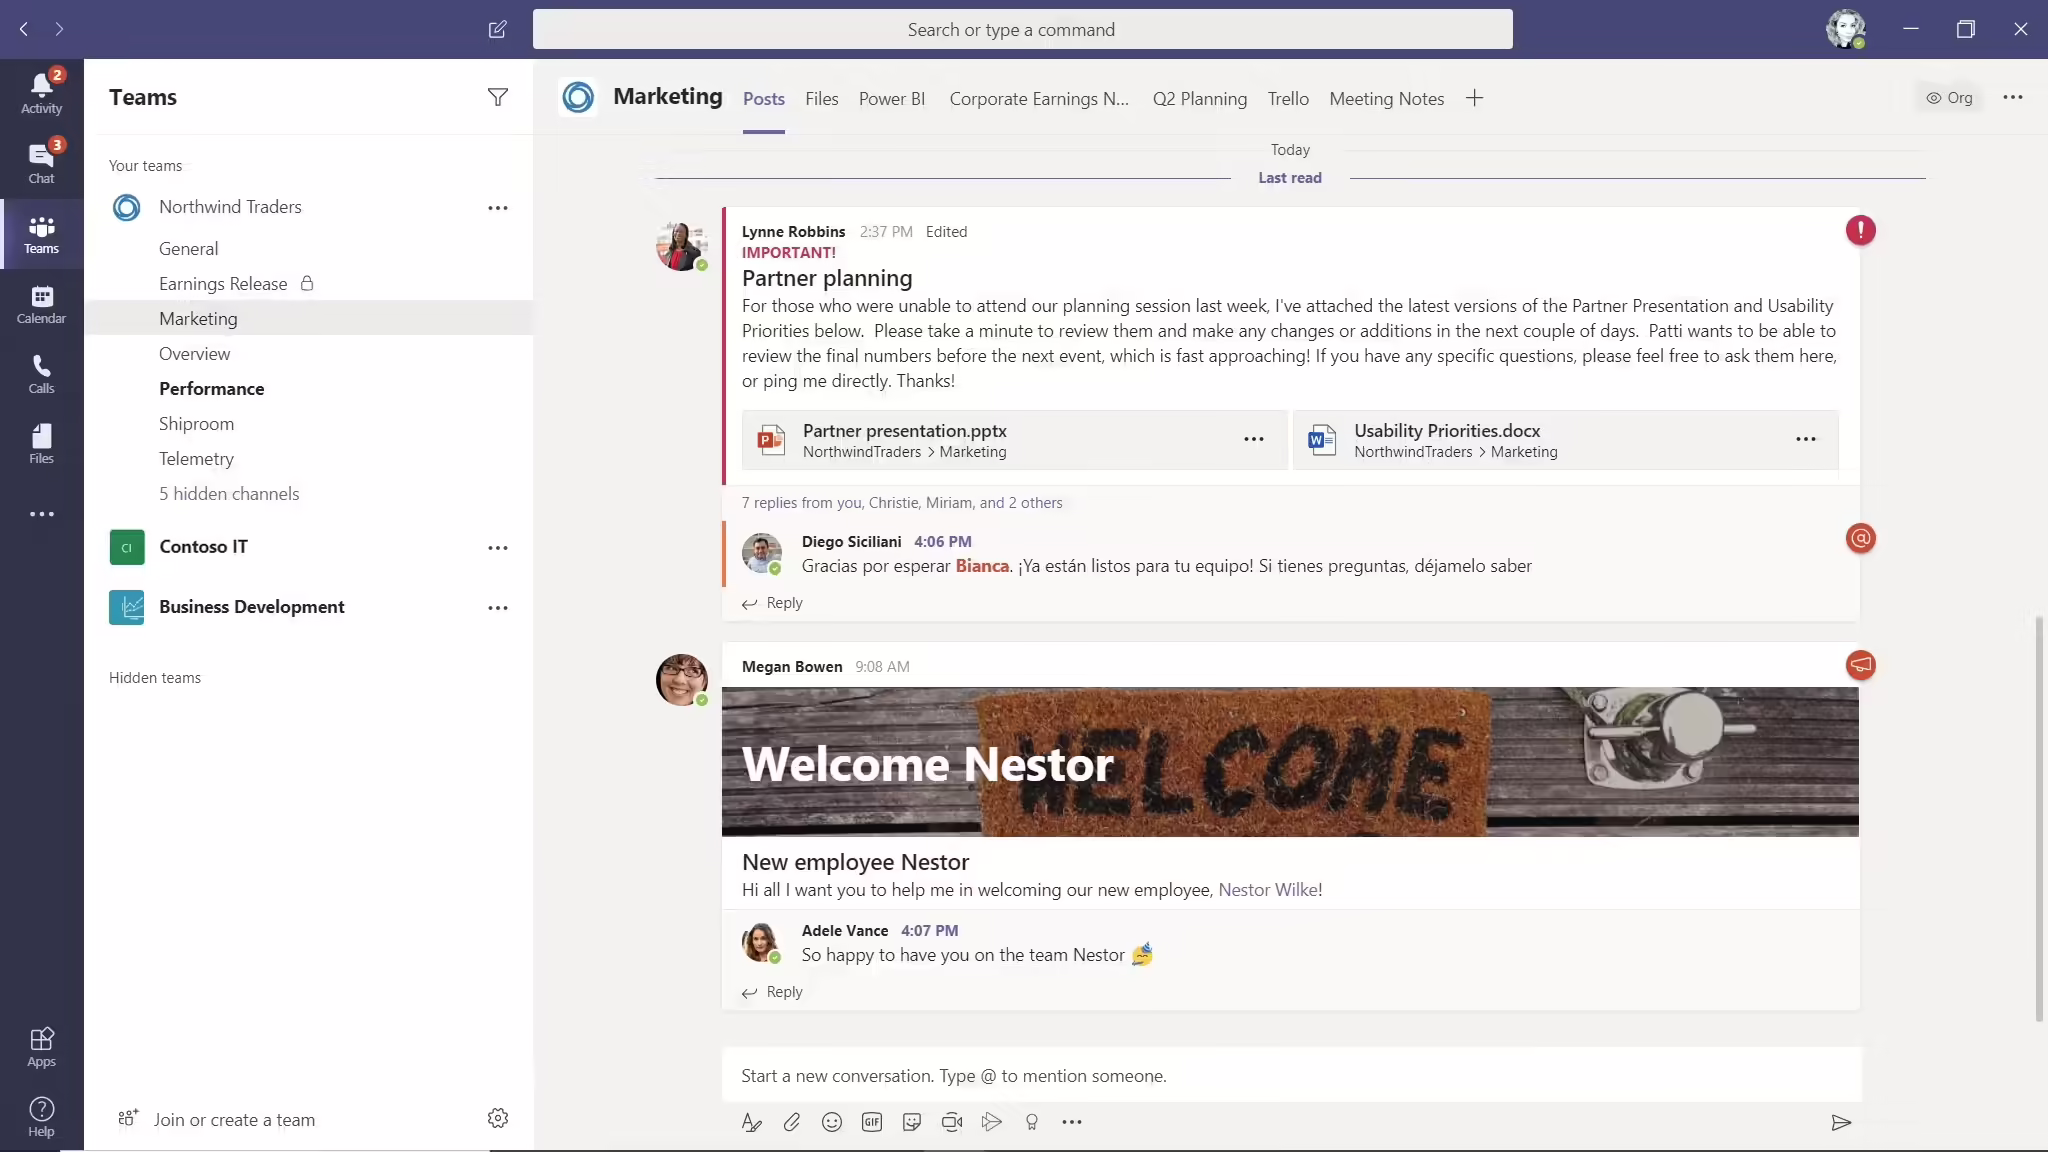Open more options for Partner presentation.pptx
Viewport: 2048px width, 1152px height.
coord(1253,439)
